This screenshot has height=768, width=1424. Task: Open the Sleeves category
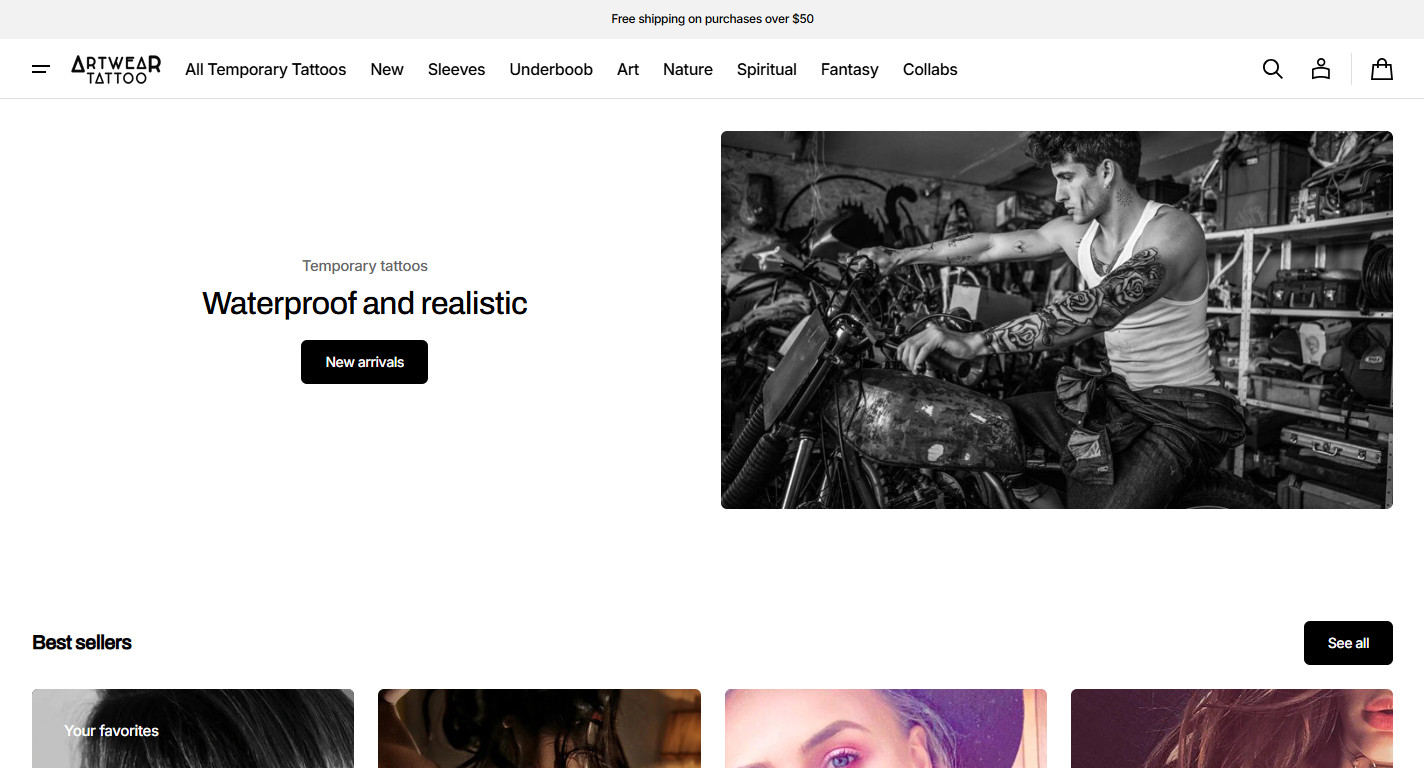coord(456,69)
